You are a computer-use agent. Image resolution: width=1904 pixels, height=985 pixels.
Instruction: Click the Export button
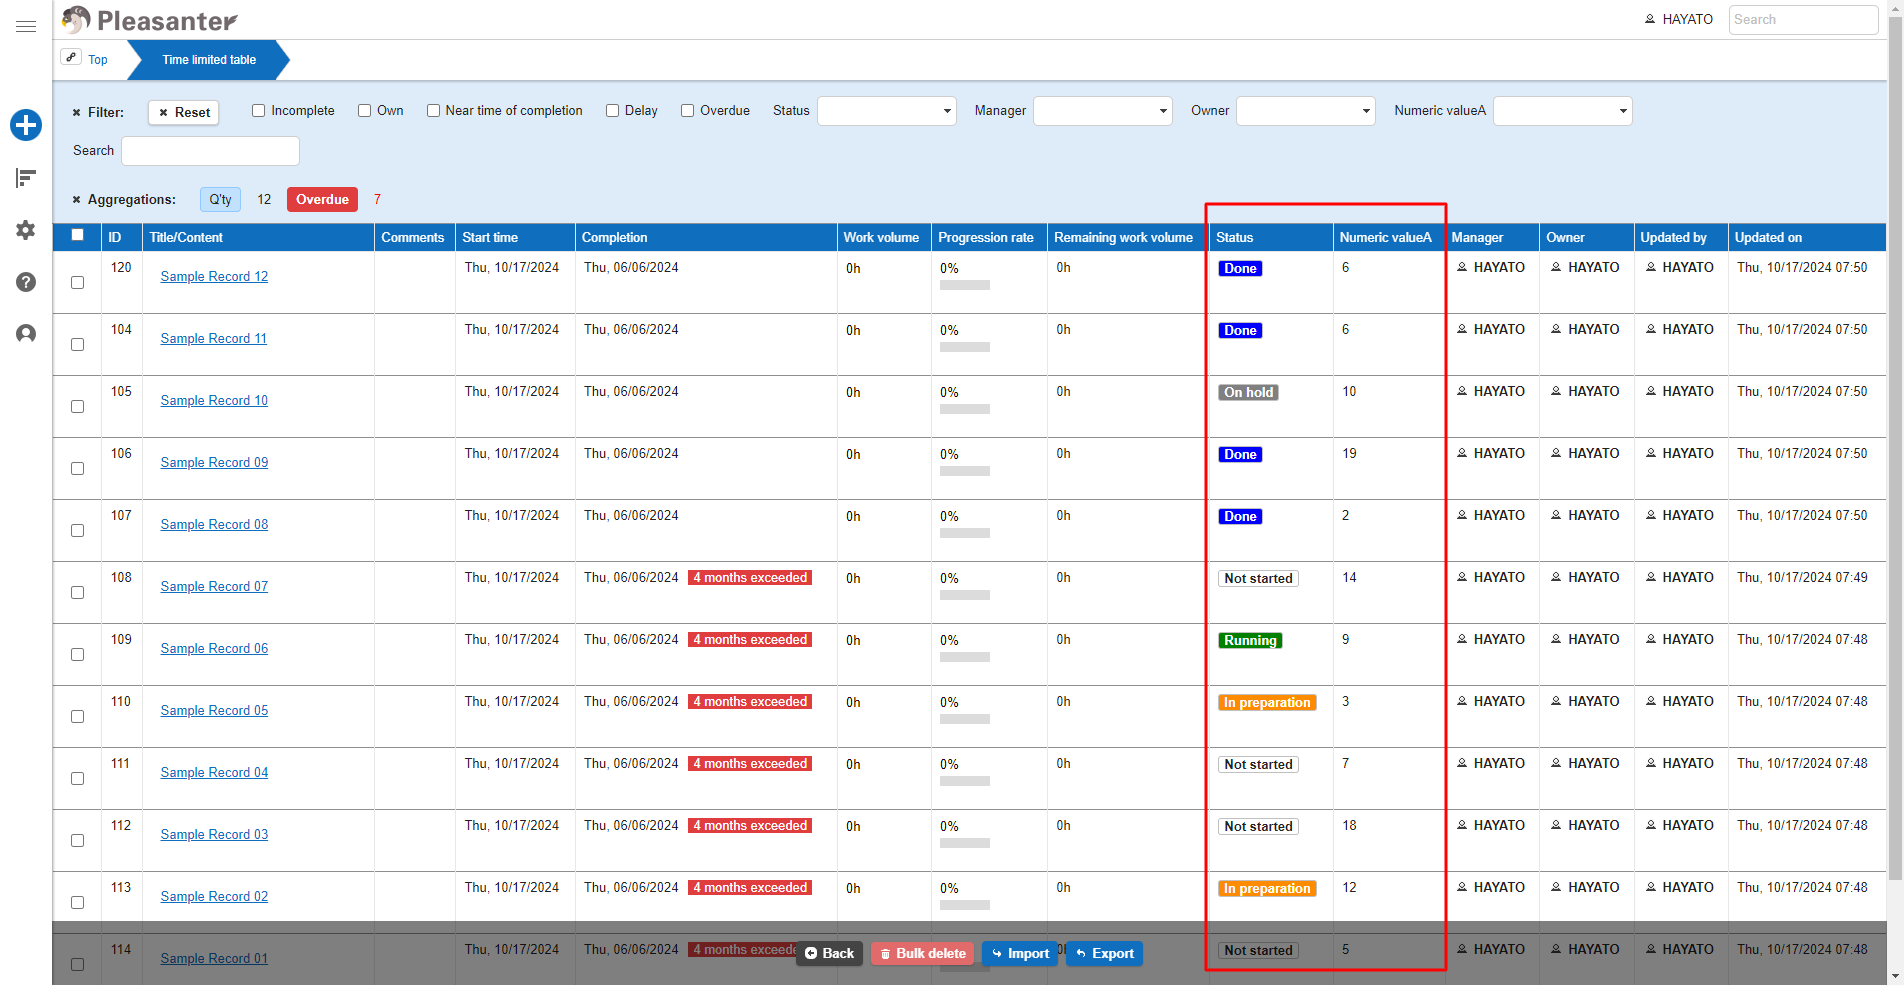(1105, 953)
